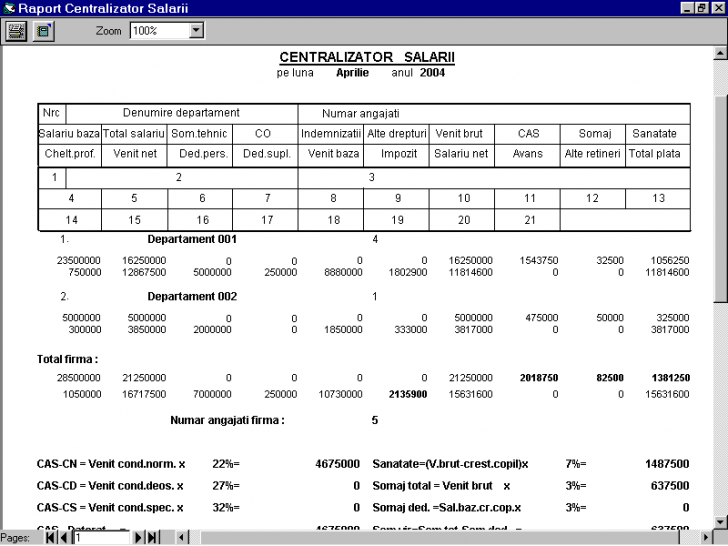The image size is (728, 546).
Task: Click the value 475000 in Departament 002
Action: tap(541, 318)
